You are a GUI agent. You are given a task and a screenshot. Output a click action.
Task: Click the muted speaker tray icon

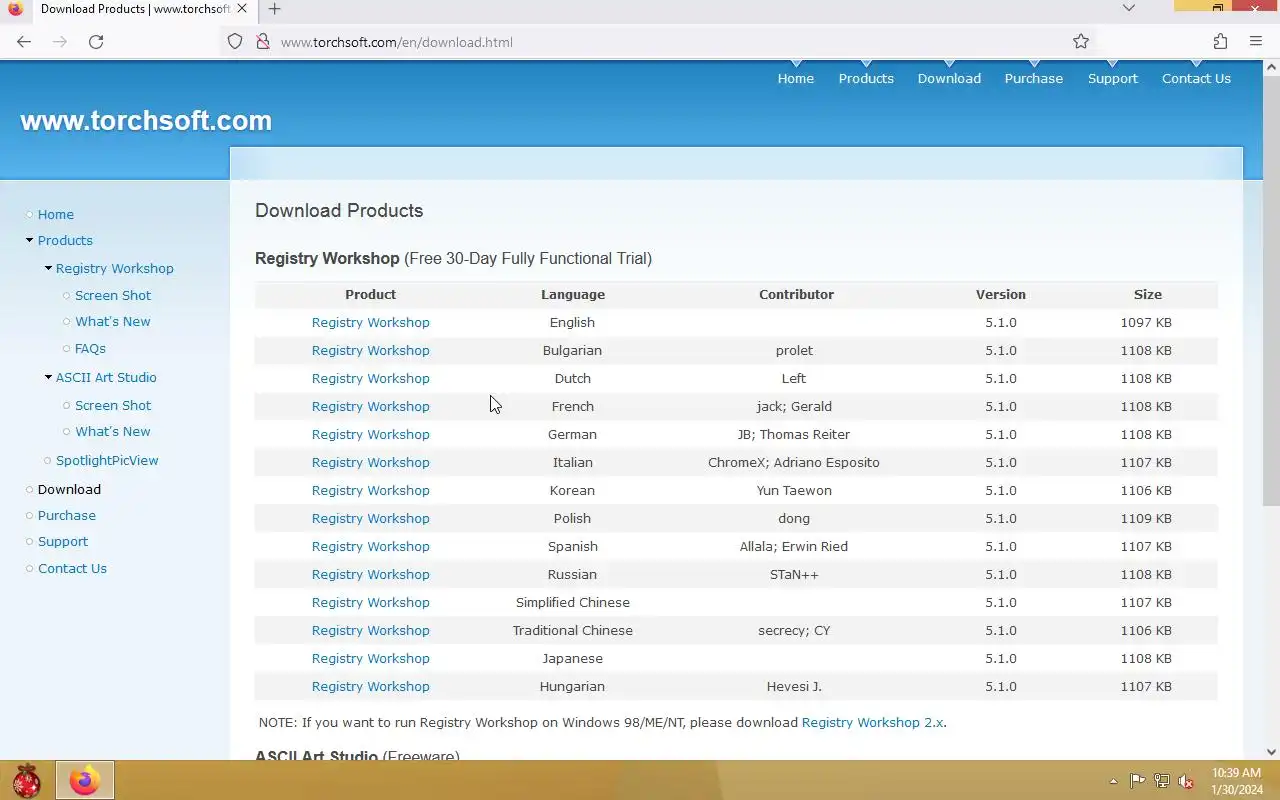[x=1186, y=781]
